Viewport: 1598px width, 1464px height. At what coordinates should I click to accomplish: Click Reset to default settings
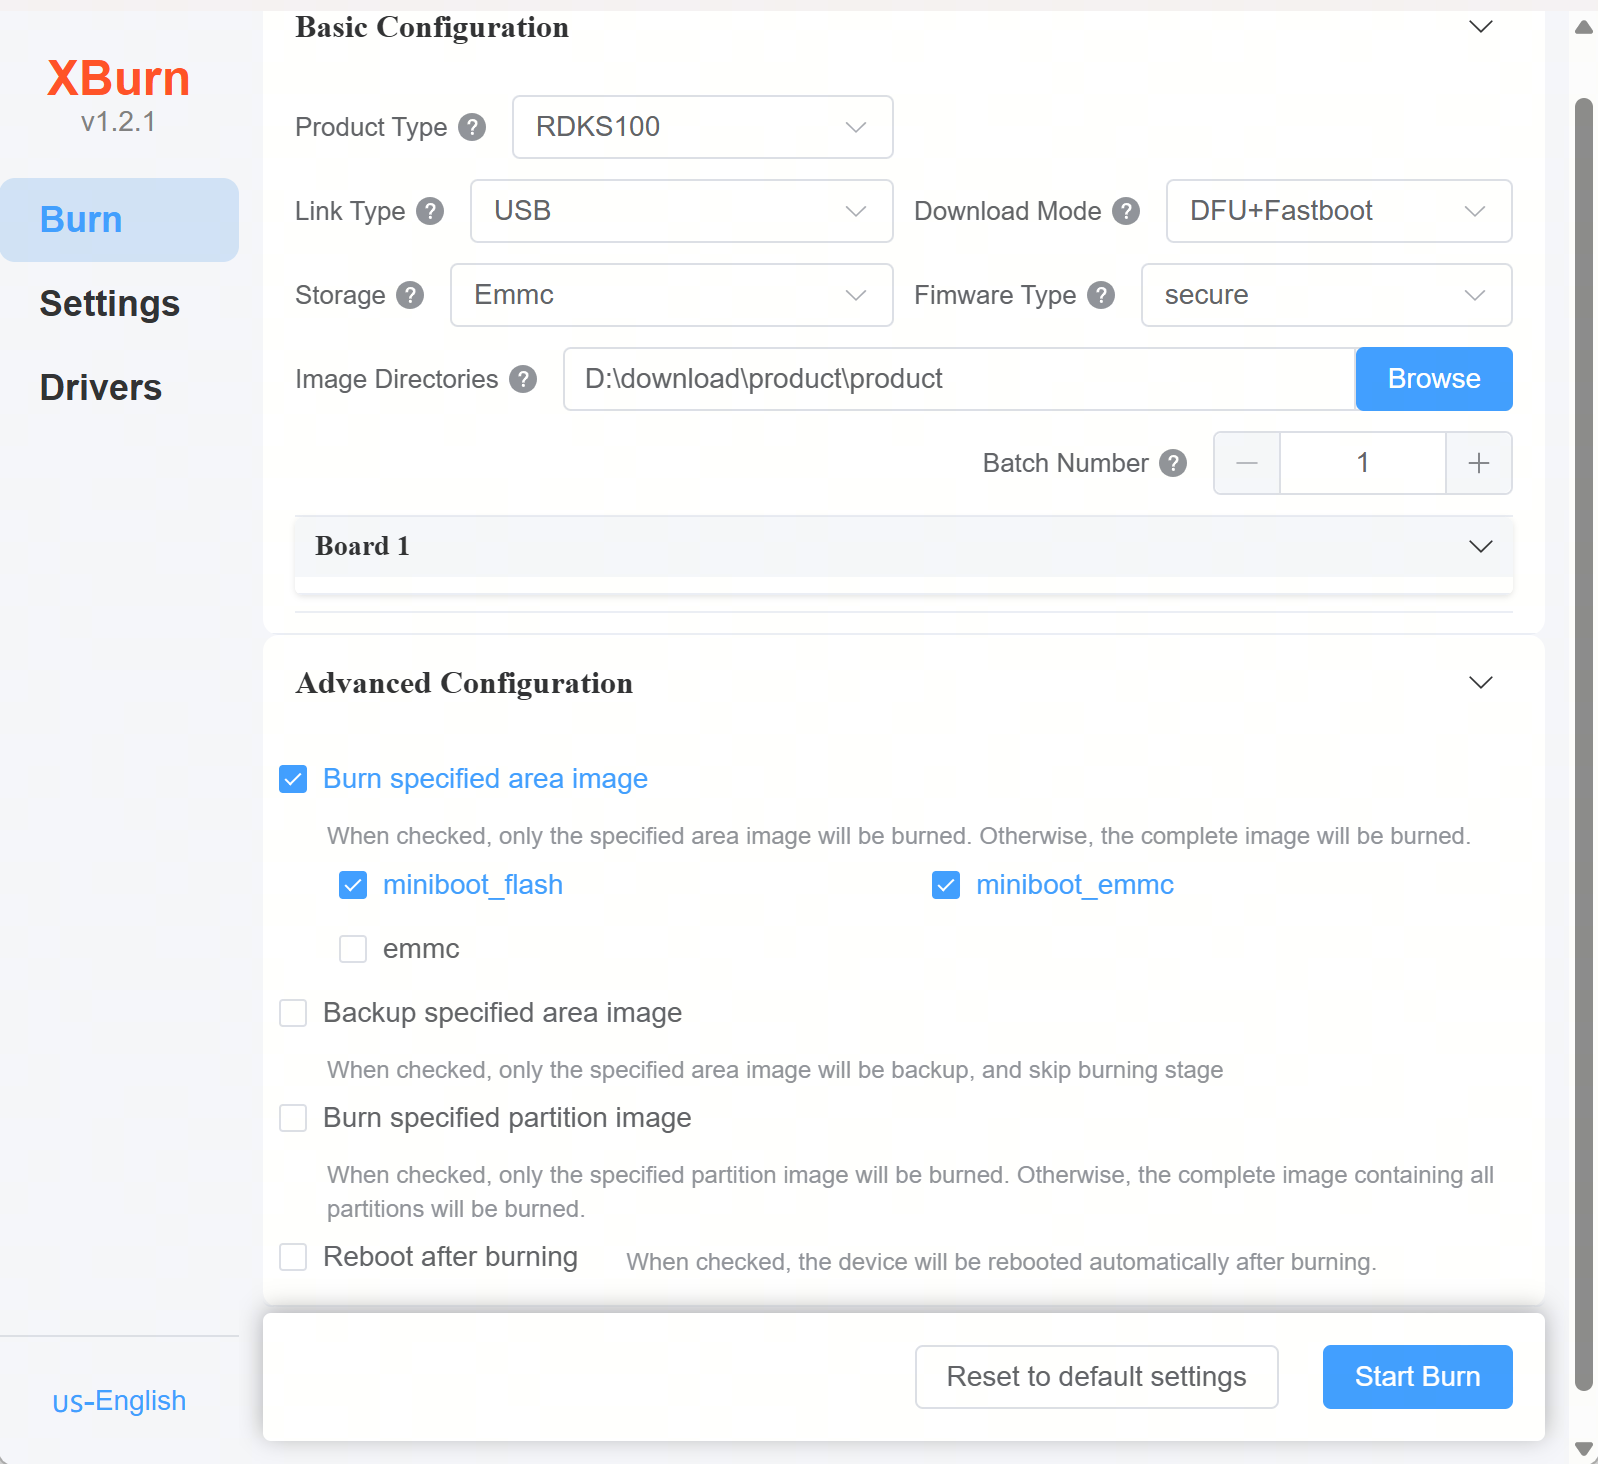coord(1096,1377)
